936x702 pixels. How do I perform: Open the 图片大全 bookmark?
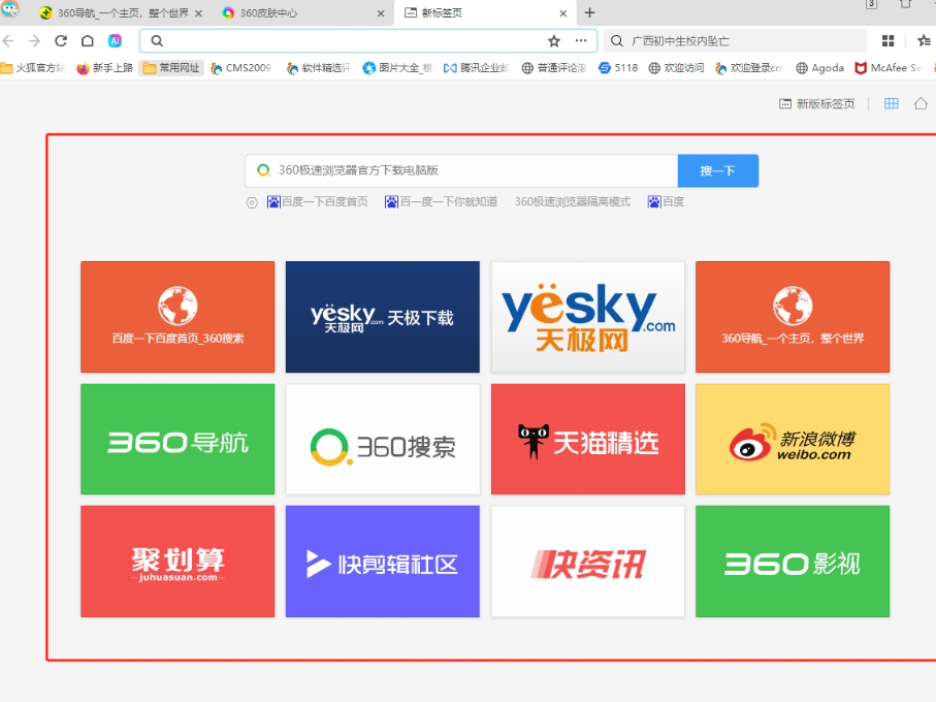[x=398, y=68]
